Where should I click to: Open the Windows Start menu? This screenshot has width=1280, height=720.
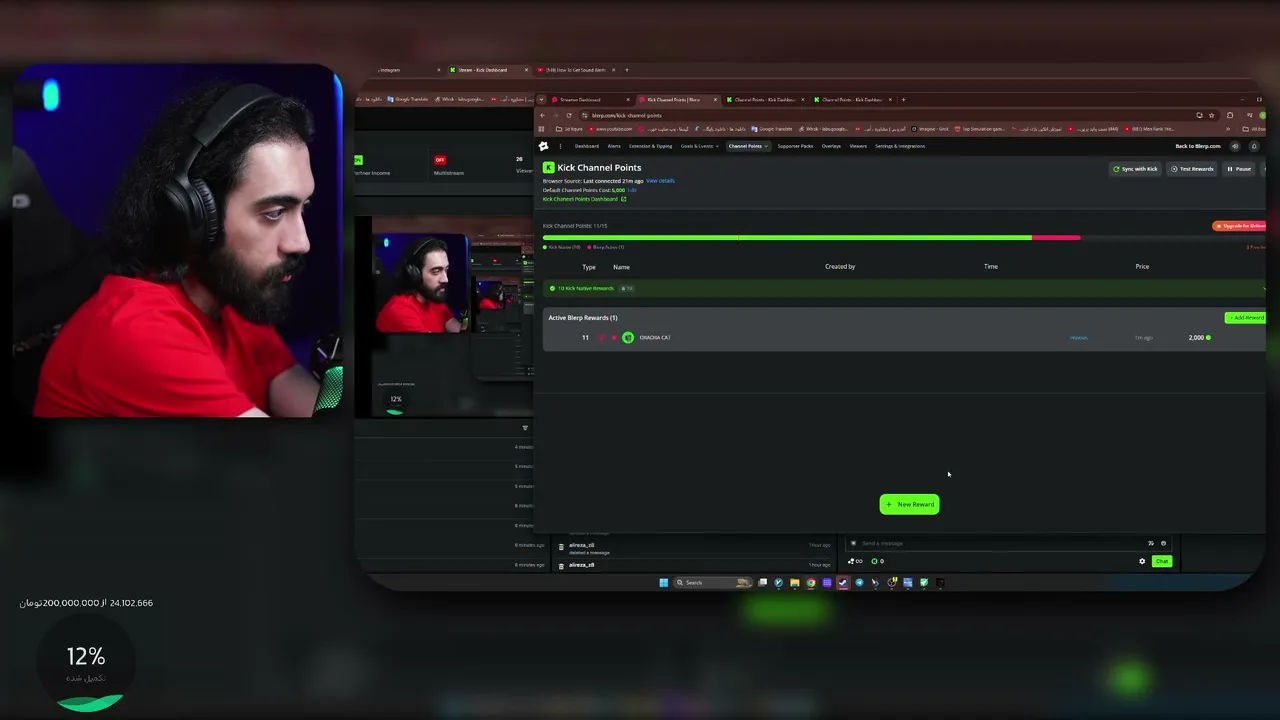pyautogui.click(x=663, y=582)
